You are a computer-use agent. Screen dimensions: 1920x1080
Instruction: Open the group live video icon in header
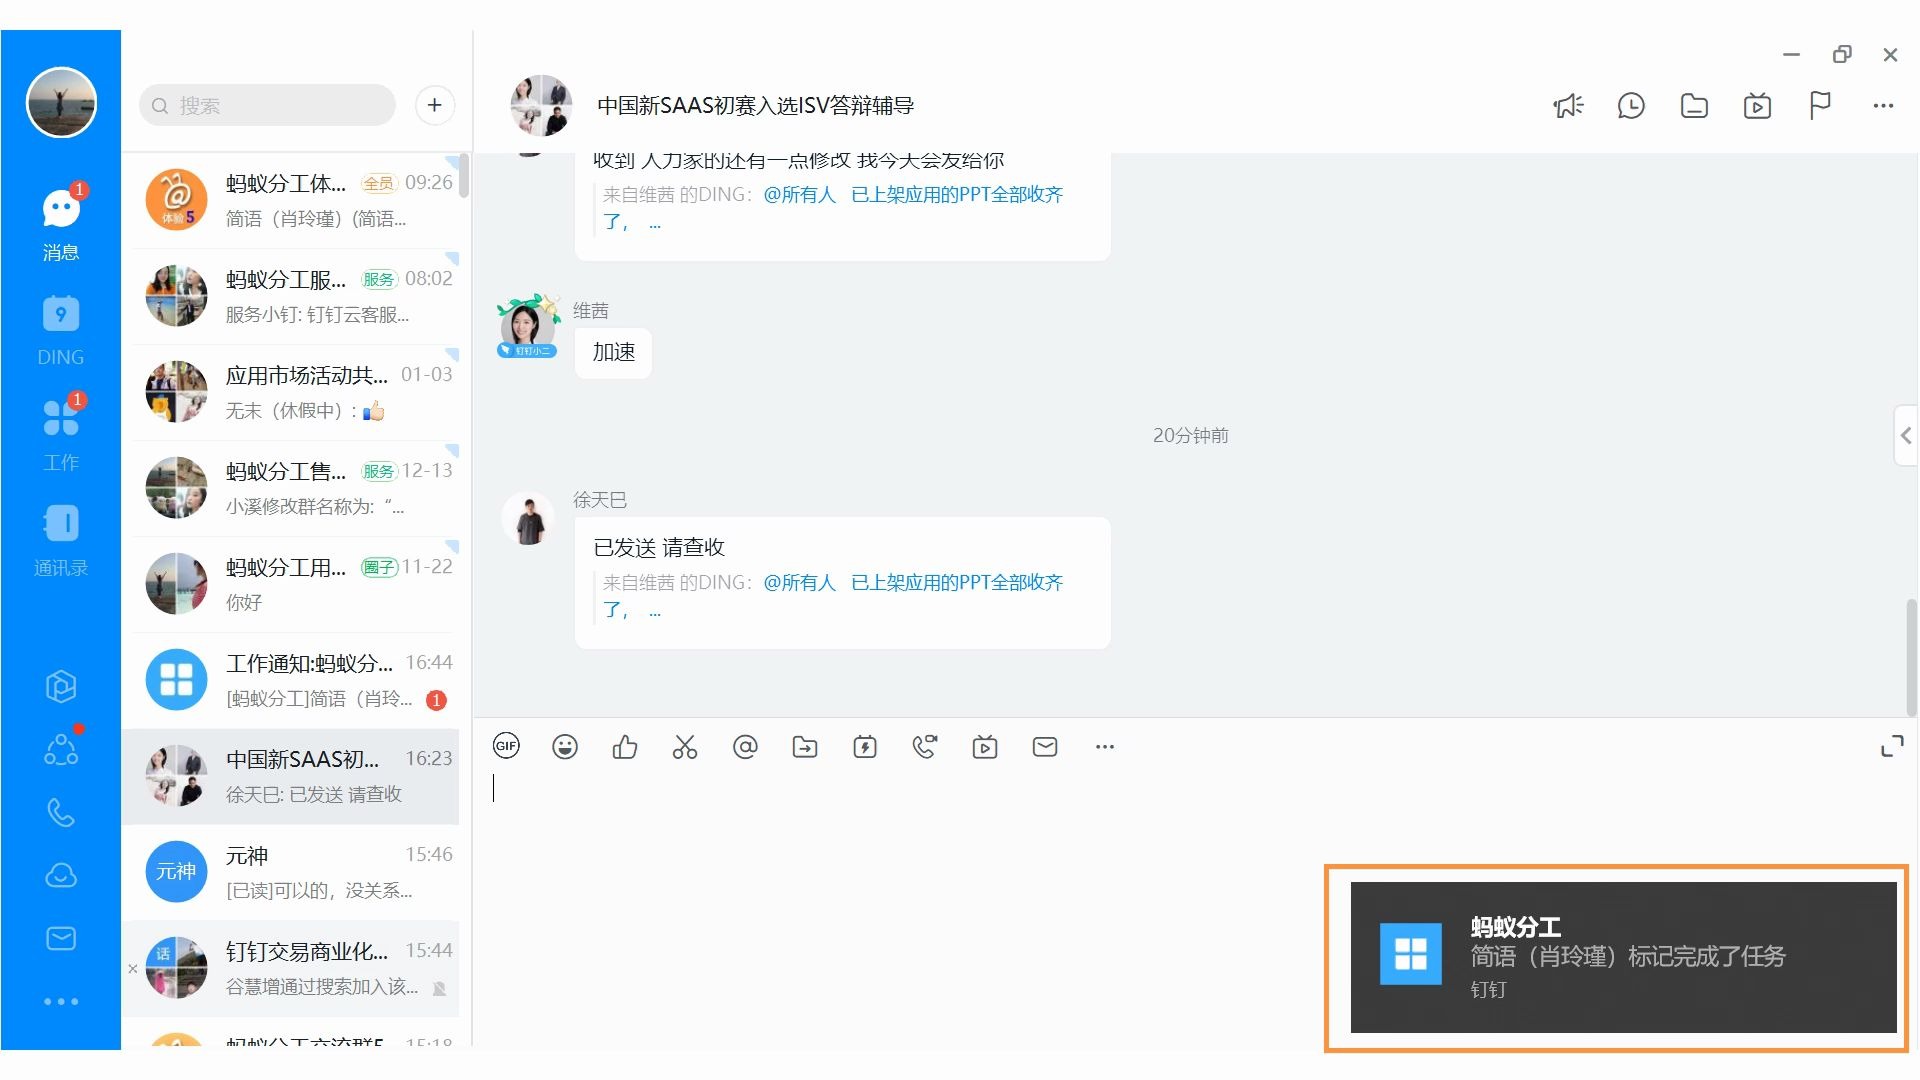point(1757,106)
